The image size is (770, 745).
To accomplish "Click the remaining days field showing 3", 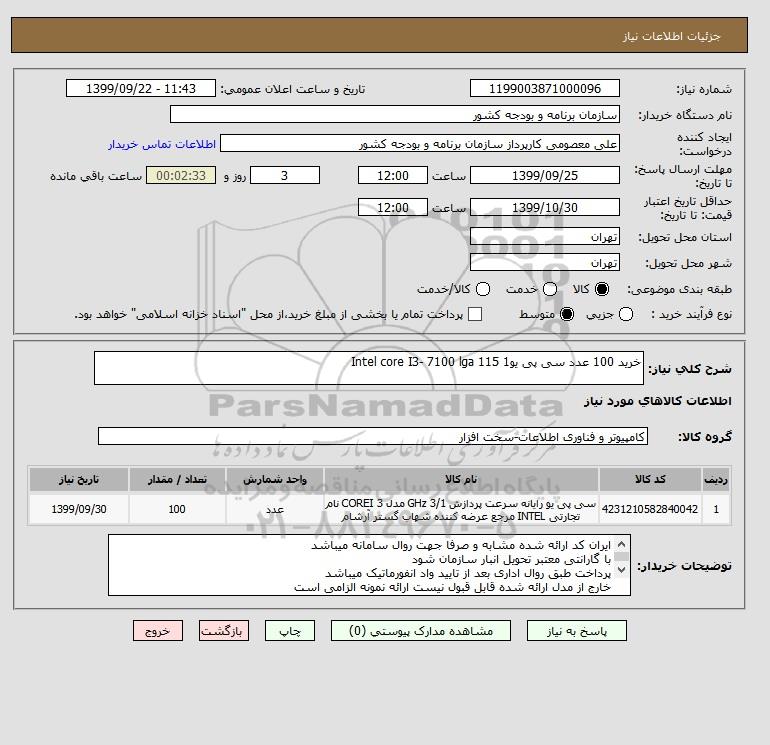I will coord(285,175).
